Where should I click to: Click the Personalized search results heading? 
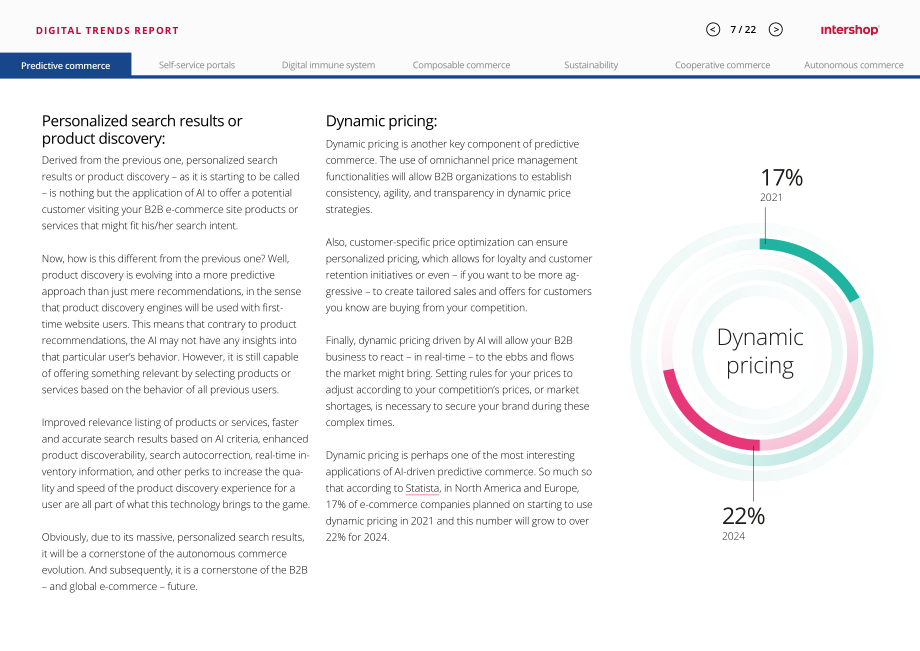pos(142,130)
